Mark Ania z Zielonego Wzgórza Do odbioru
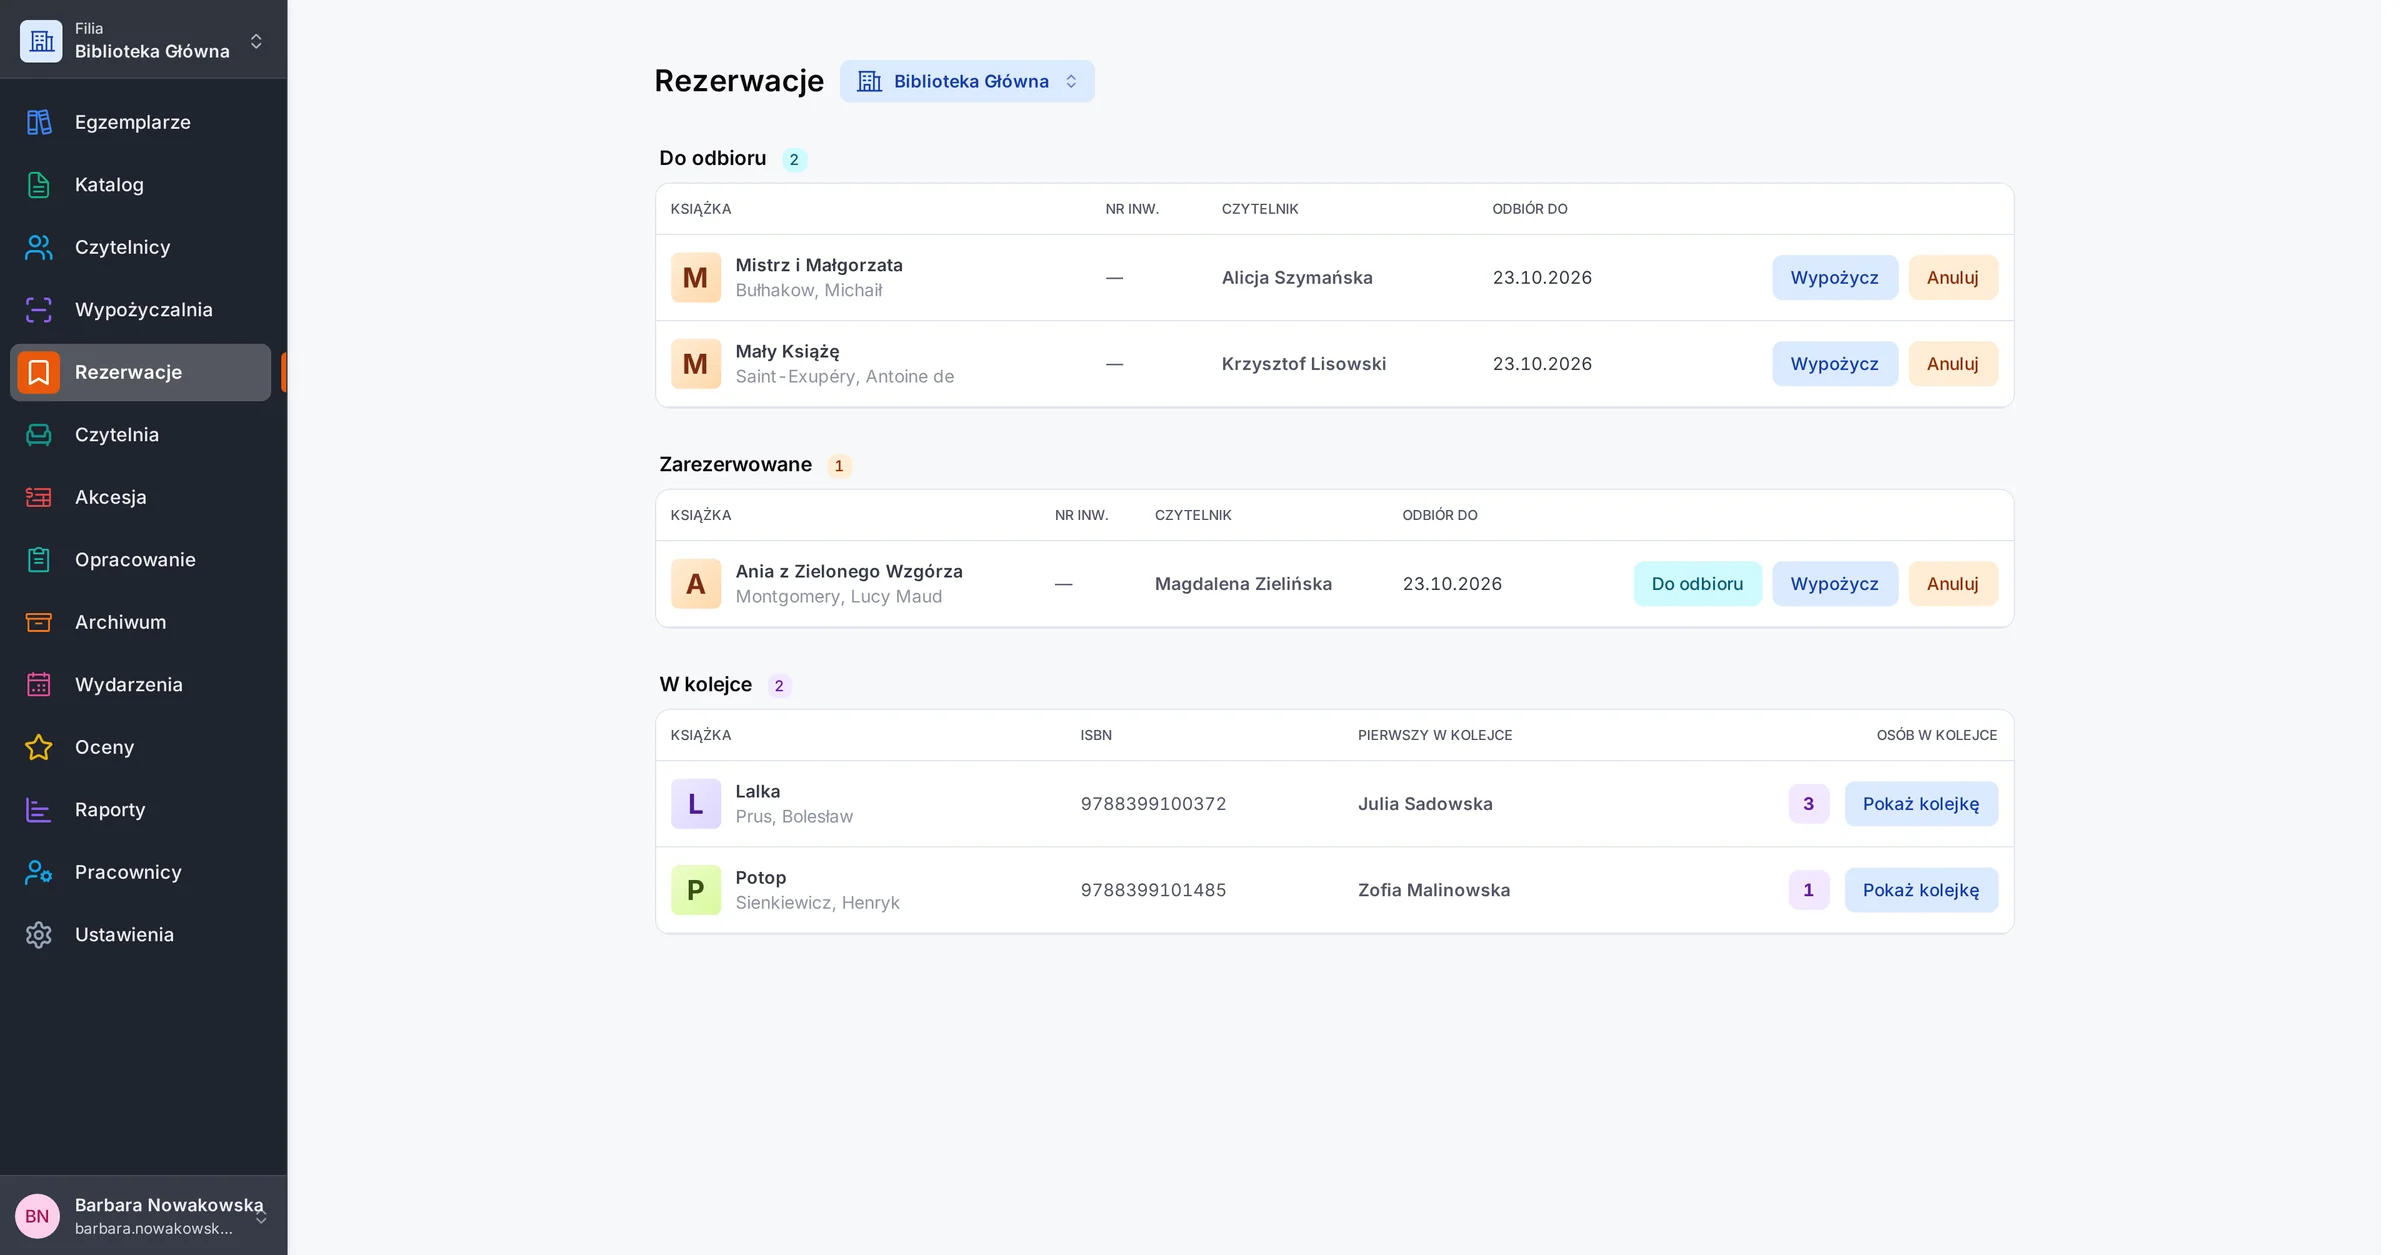Screen dimensions: 2400x1255 click(1697, 584)
